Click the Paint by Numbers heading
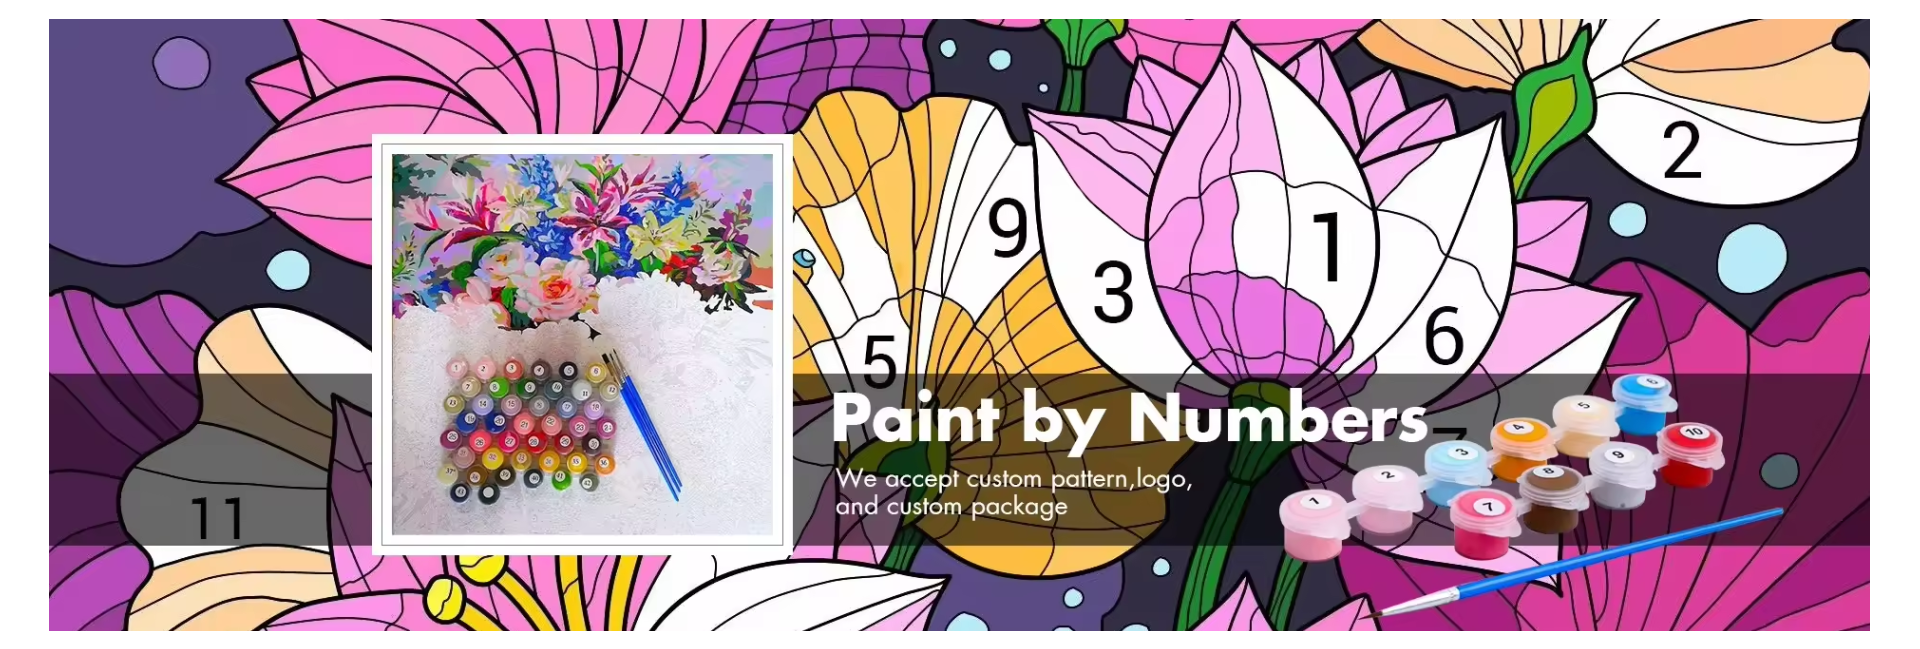This screenshot has width=1920, height=649. point(1130,418)
